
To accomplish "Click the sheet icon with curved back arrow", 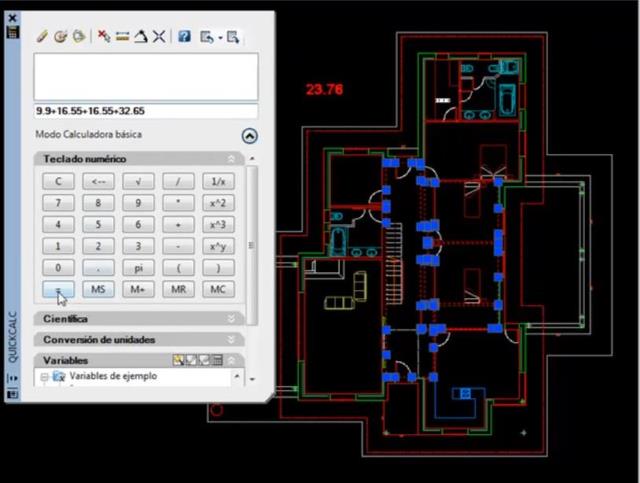I will 207,37.
